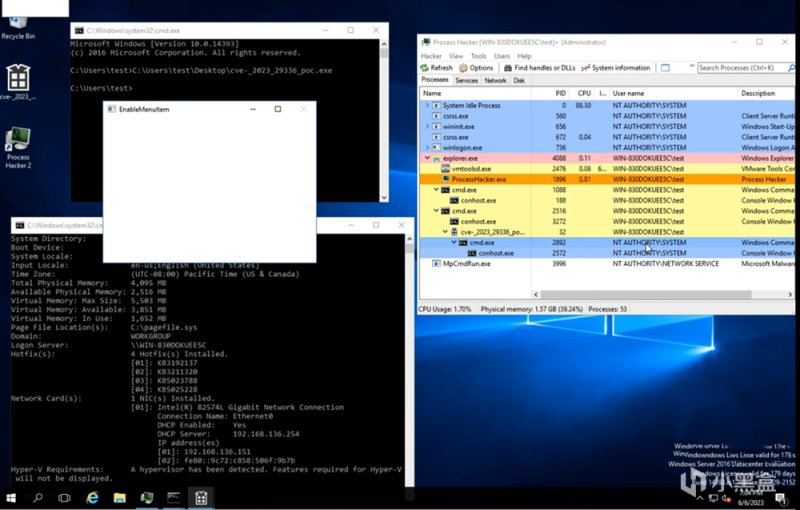Click the left arrow of the process list horizontal scrollbar
Image resolution: width=800 pixels, height=510 pixels.
(x=536, y=294)
